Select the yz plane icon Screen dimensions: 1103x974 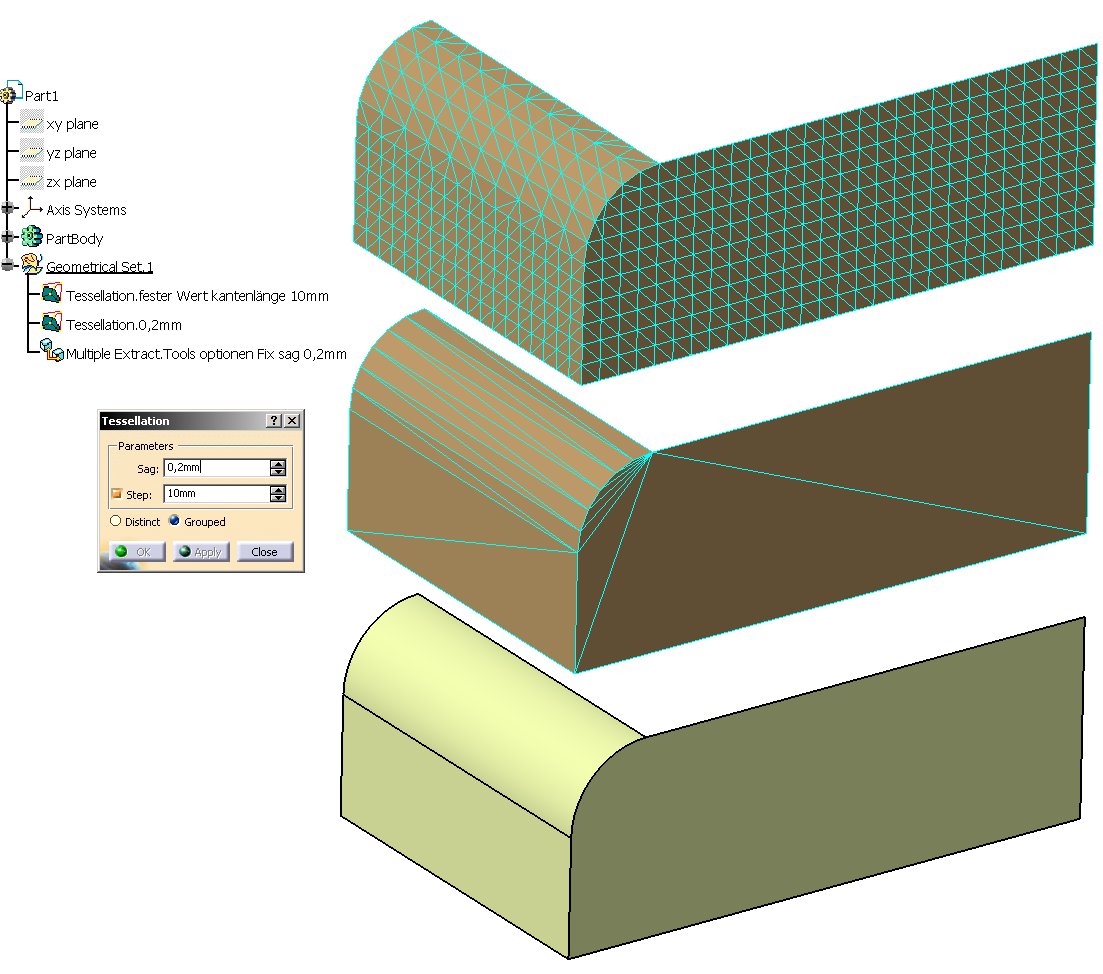[x=32, y=152]
